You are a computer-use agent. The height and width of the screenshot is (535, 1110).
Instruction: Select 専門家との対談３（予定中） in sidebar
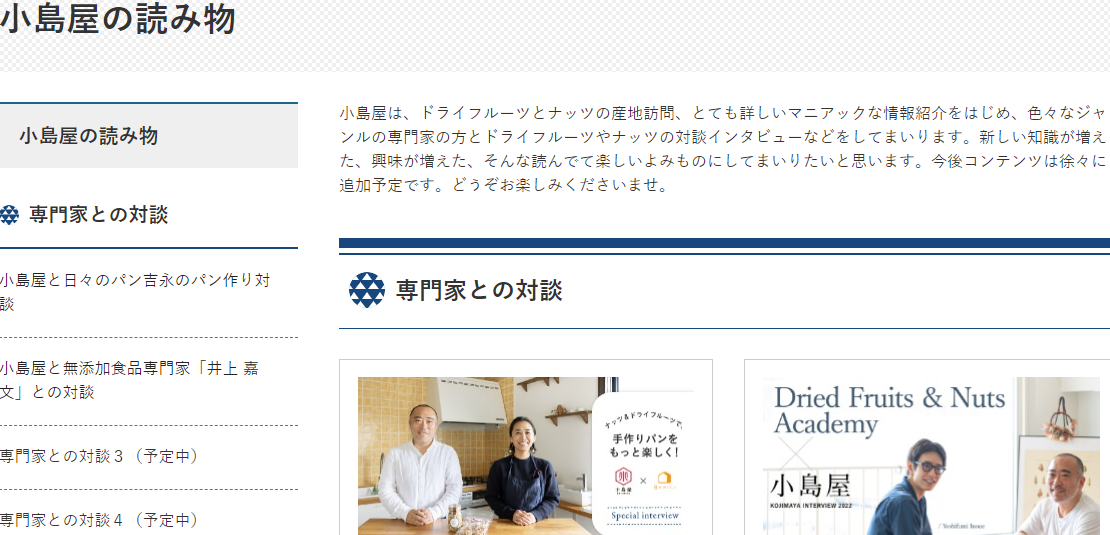point(100,457)
